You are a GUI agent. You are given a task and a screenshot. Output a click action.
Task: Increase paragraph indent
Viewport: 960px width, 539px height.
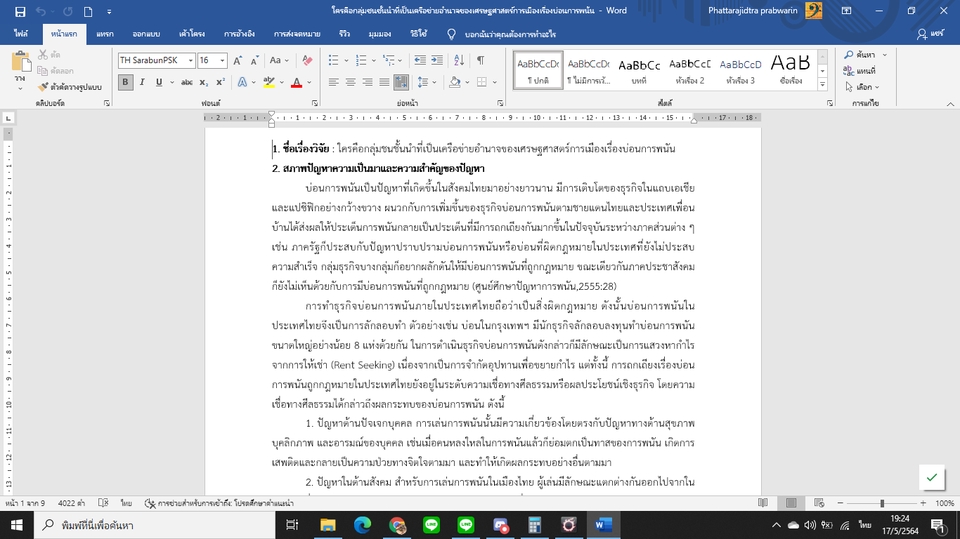click(x=437, y=60)
